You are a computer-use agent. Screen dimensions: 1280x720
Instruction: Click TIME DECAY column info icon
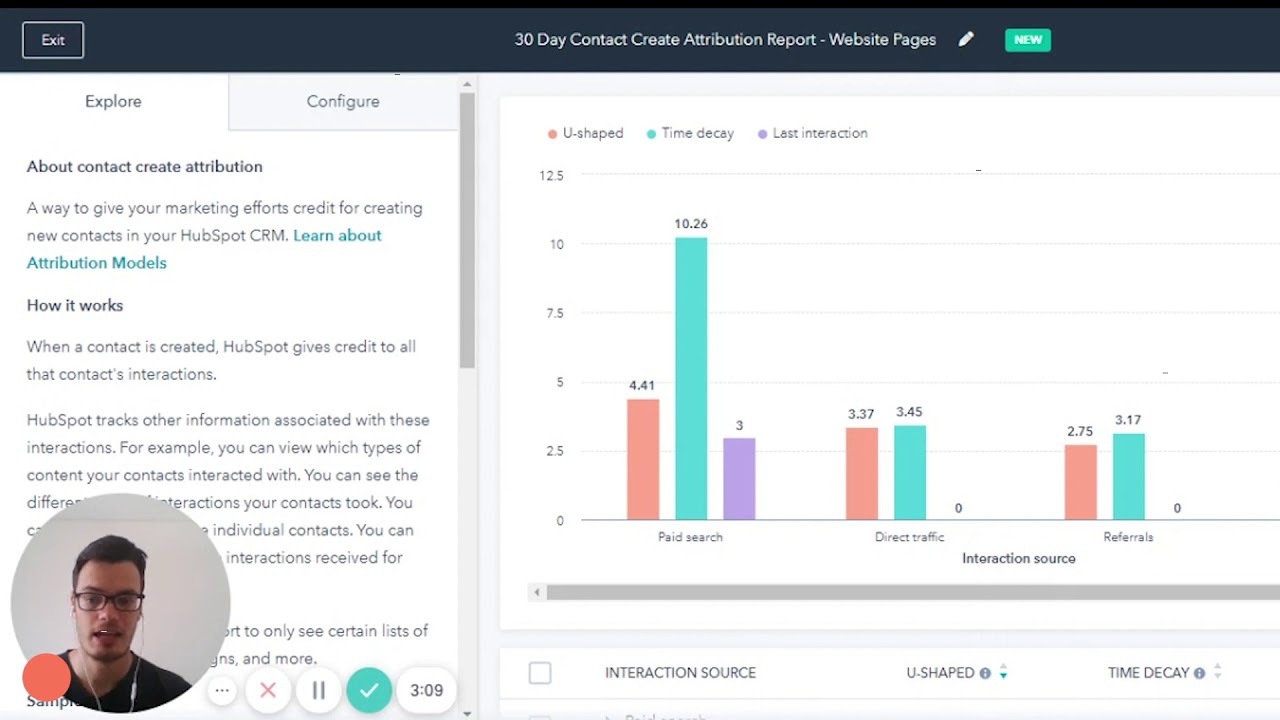pyautogui.click(x=1199, y=673)
